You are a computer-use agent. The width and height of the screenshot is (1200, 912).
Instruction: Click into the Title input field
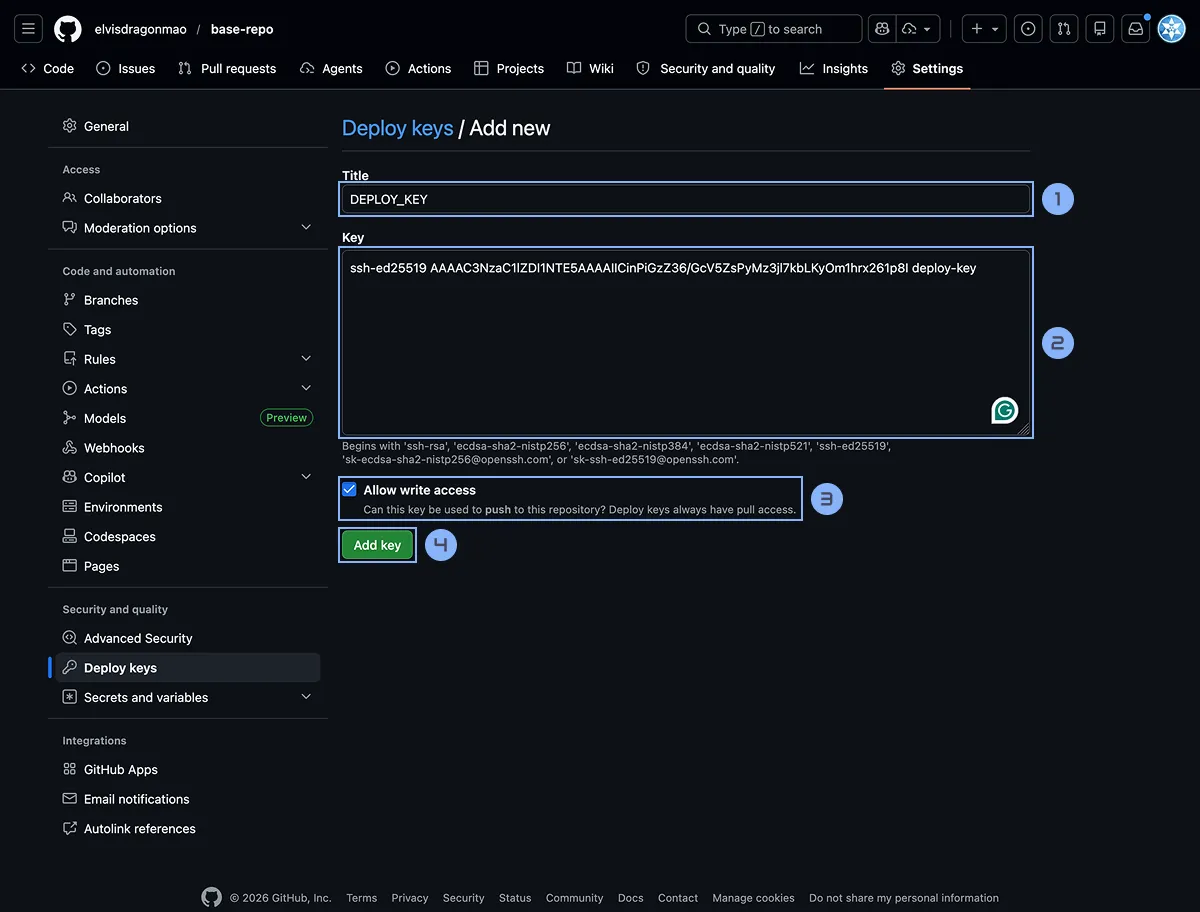[686, 199]
